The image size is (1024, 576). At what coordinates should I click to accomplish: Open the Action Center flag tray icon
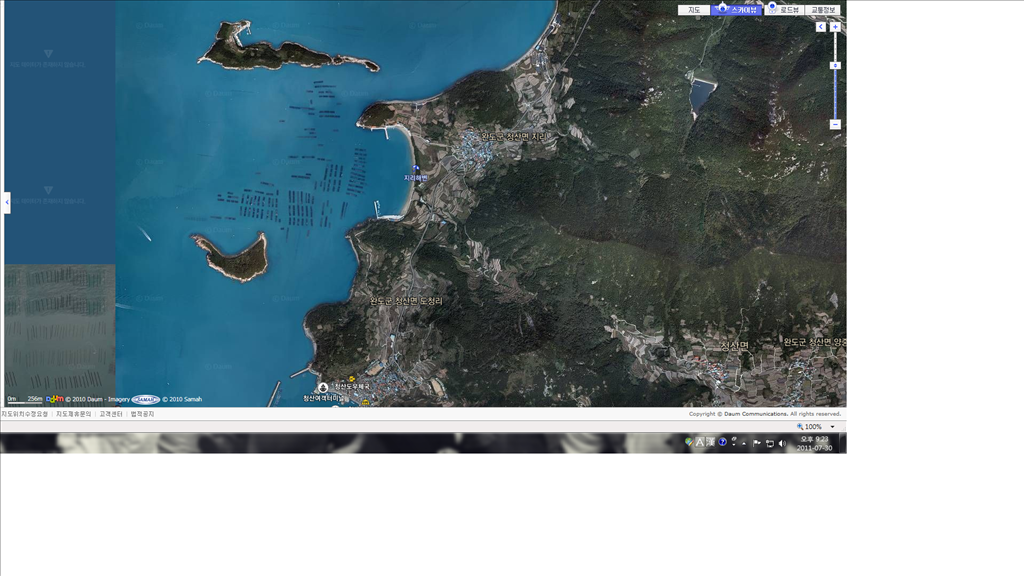coord(757,443)
